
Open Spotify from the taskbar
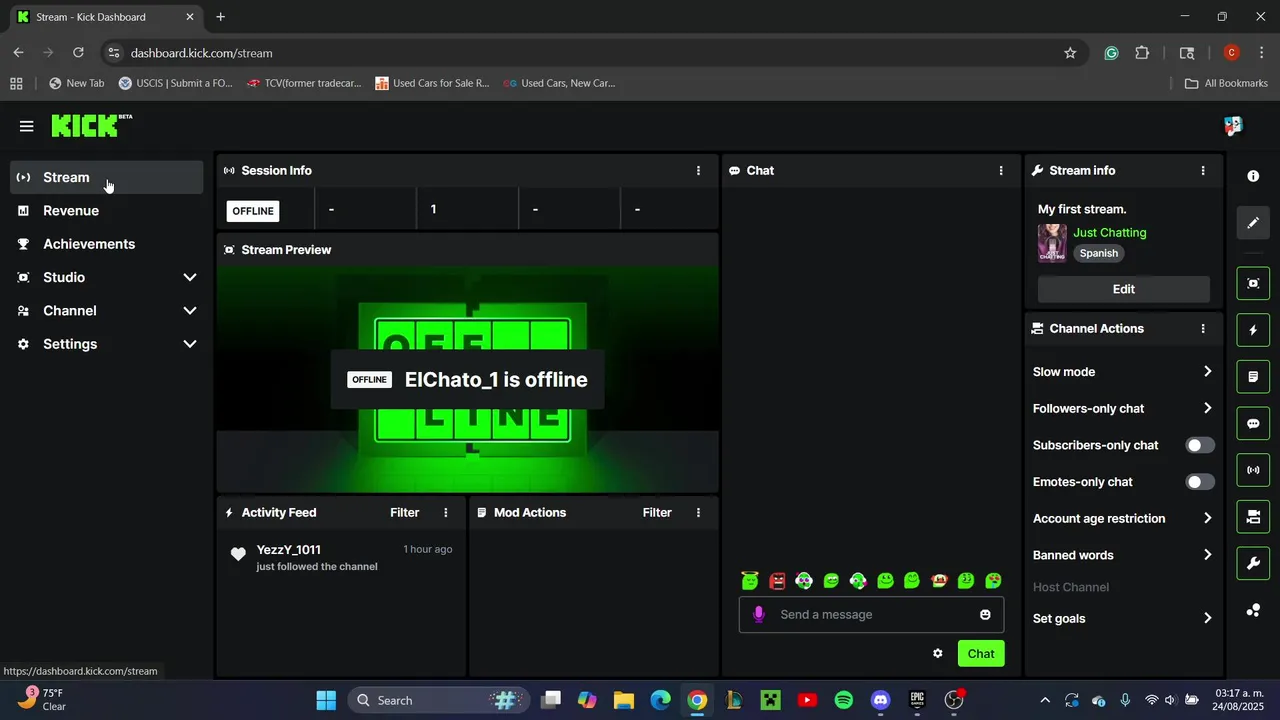pos(843,700)
